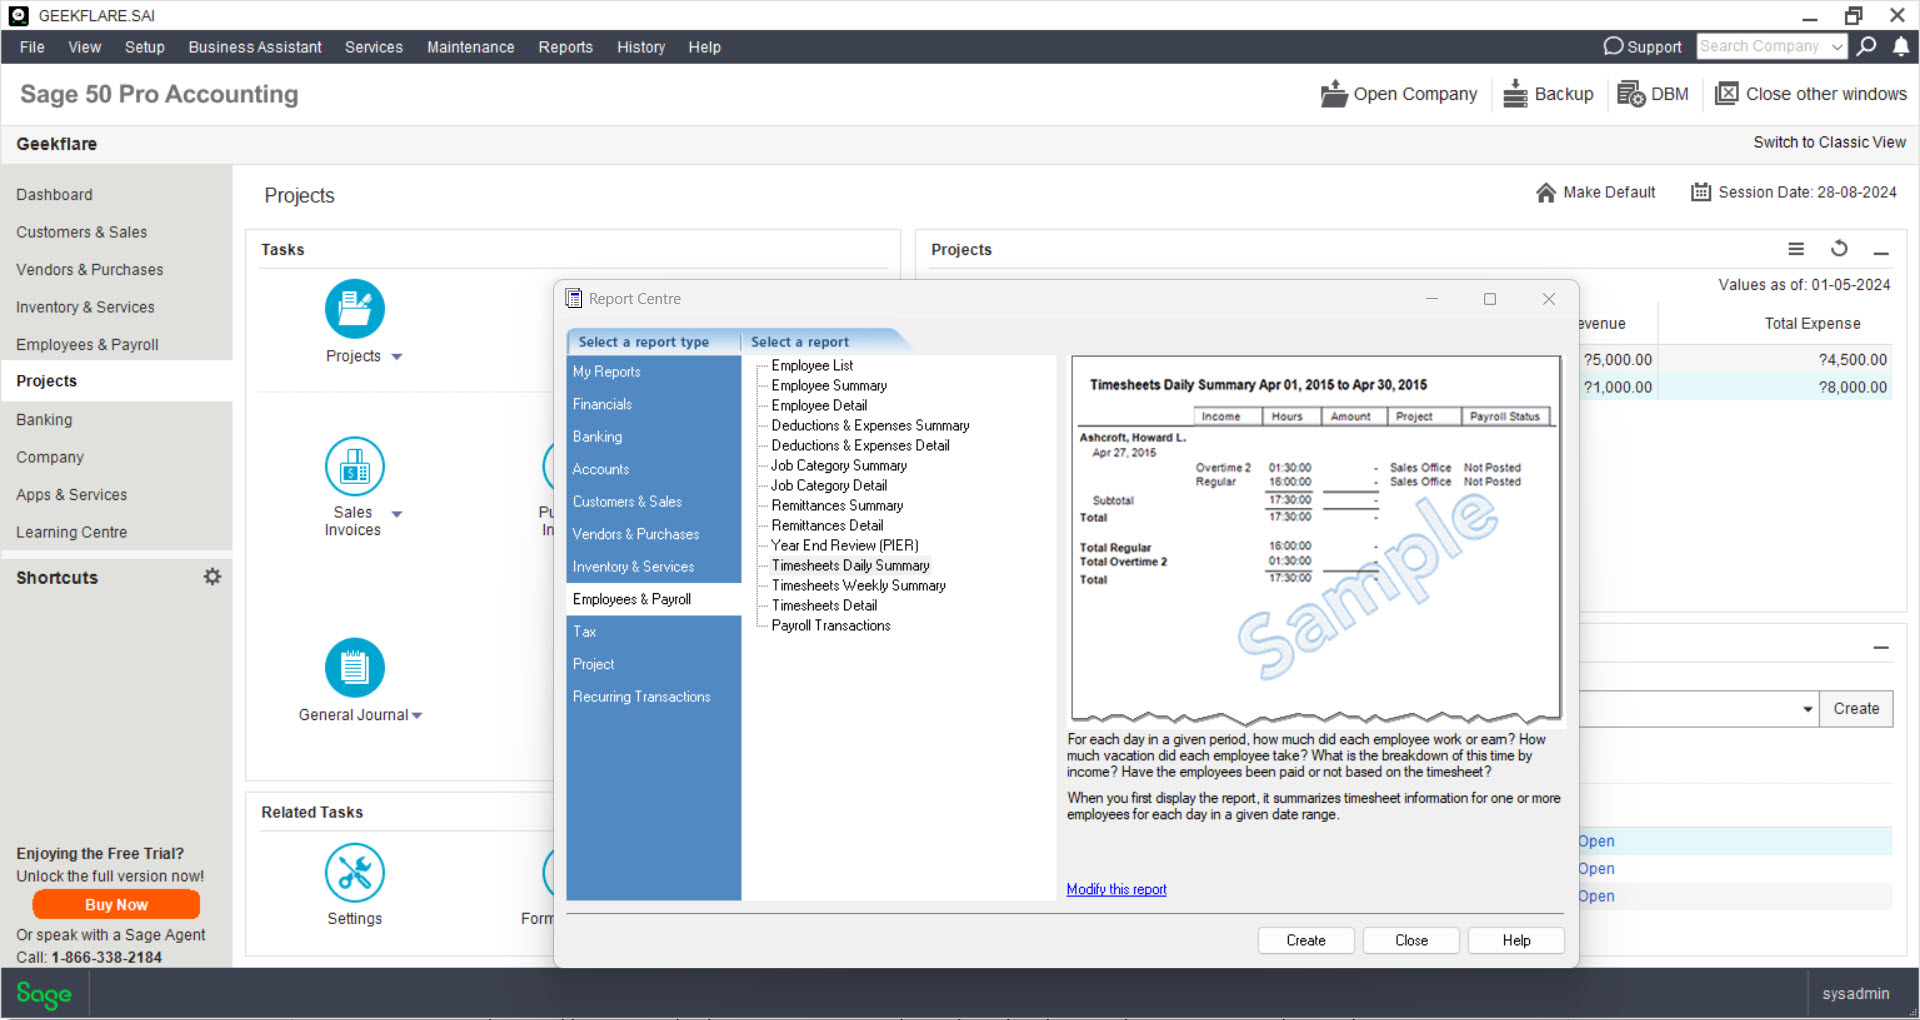Open the Modify this report link
This screenshot has width=1920, height=1020.
[1116, 888]
